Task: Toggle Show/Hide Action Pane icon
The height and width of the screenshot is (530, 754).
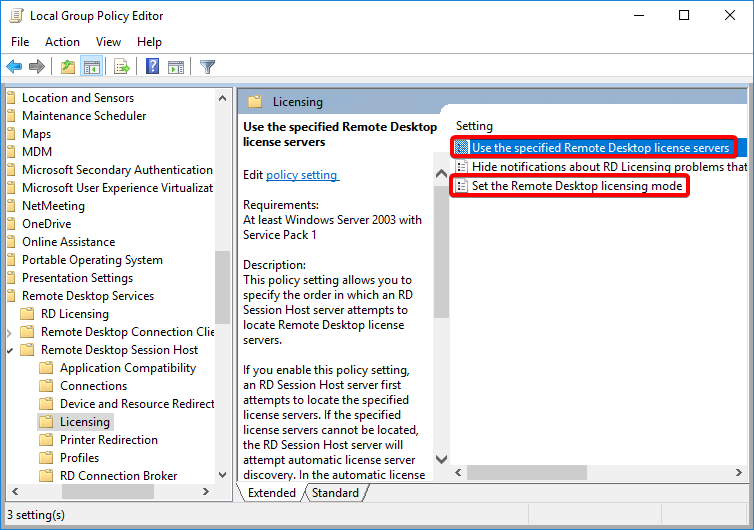Action: (176, 67)
